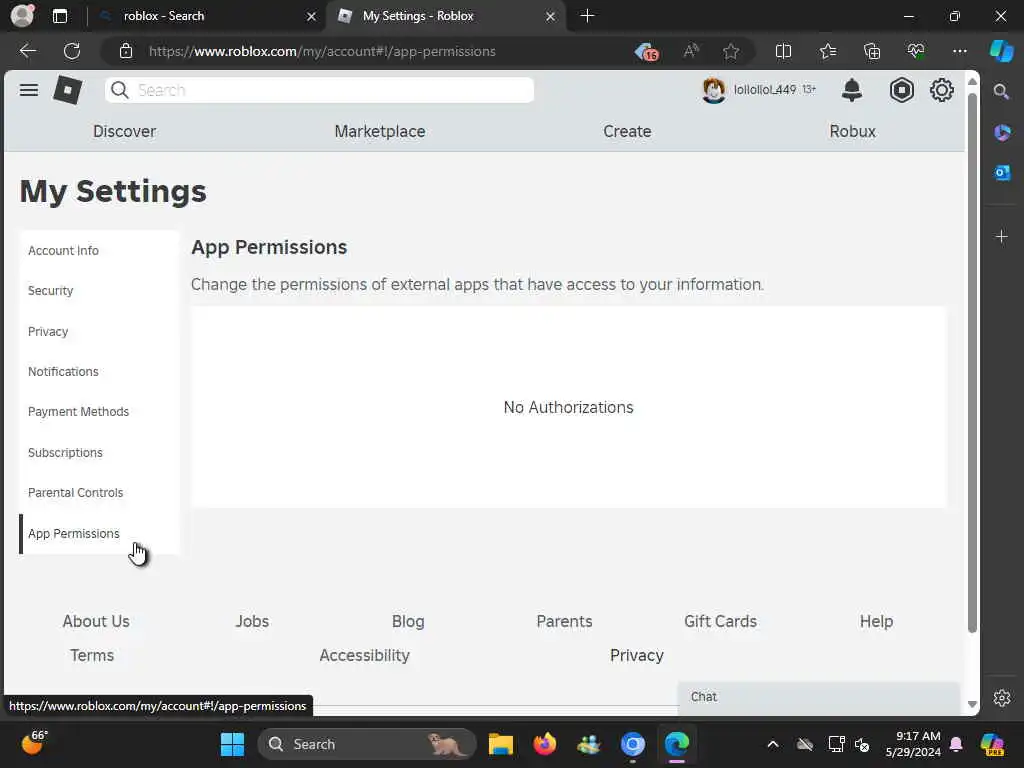Viewport: 1024px width, 768px height.
Task: Open File Explorer from the taskbar
Action: click(x=501, y=744)
